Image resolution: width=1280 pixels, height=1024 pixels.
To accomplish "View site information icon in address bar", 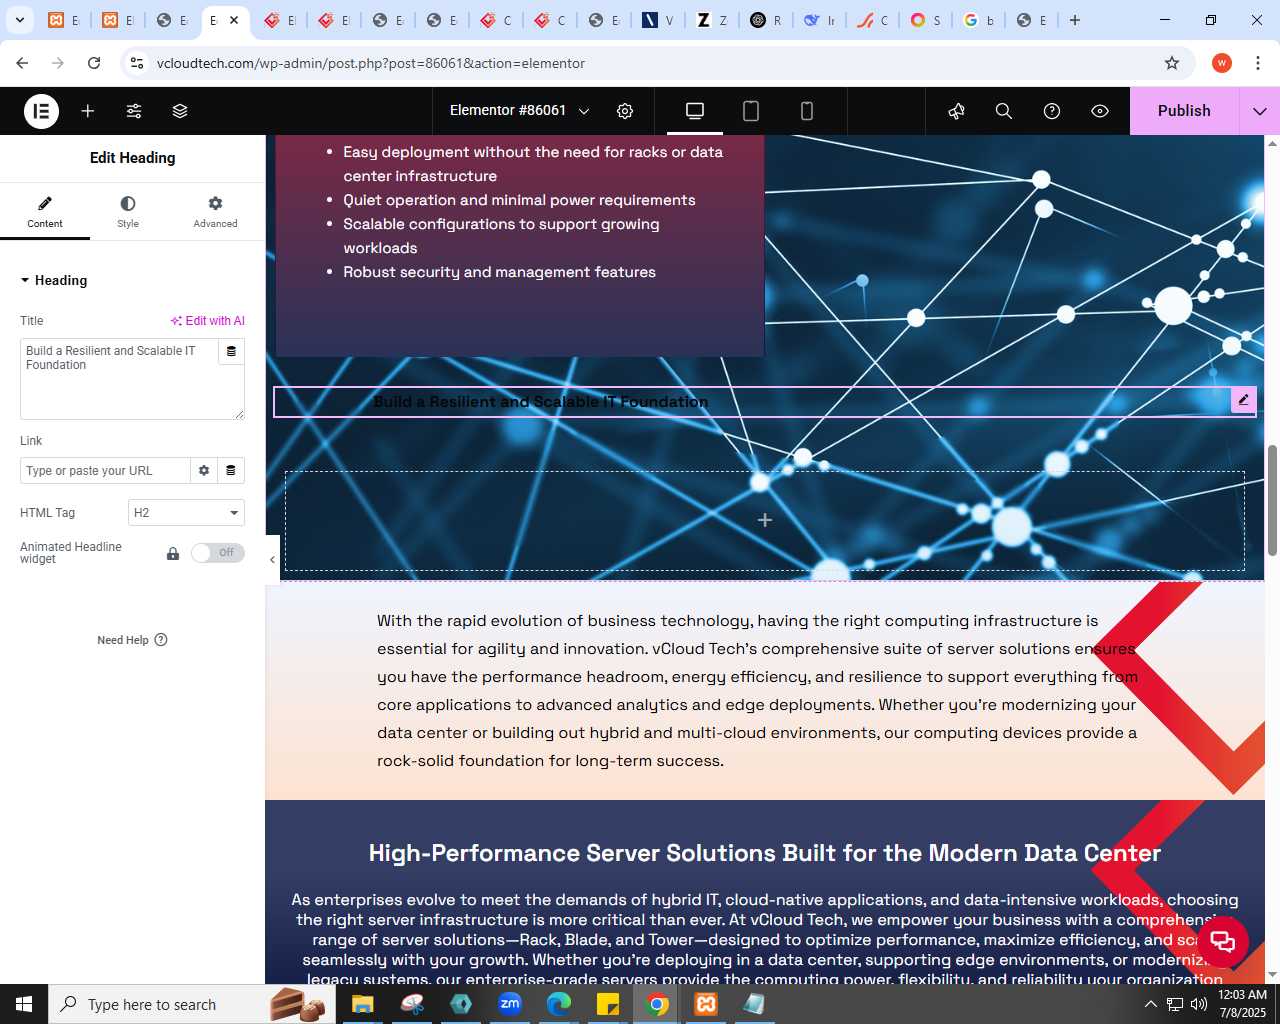I will (x=137, y=63).
